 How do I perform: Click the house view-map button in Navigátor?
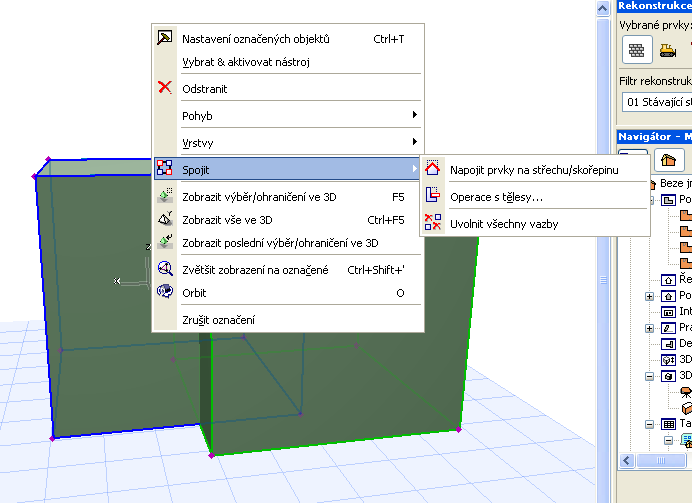coord(669,159)
